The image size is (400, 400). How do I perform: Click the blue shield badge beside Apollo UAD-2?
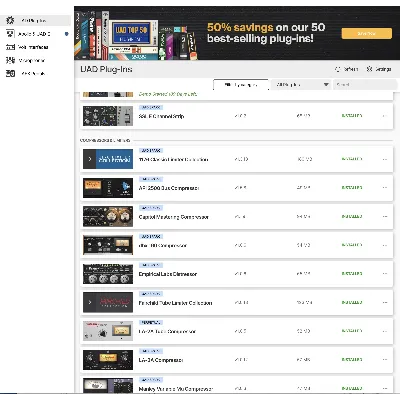click(67, 34)
